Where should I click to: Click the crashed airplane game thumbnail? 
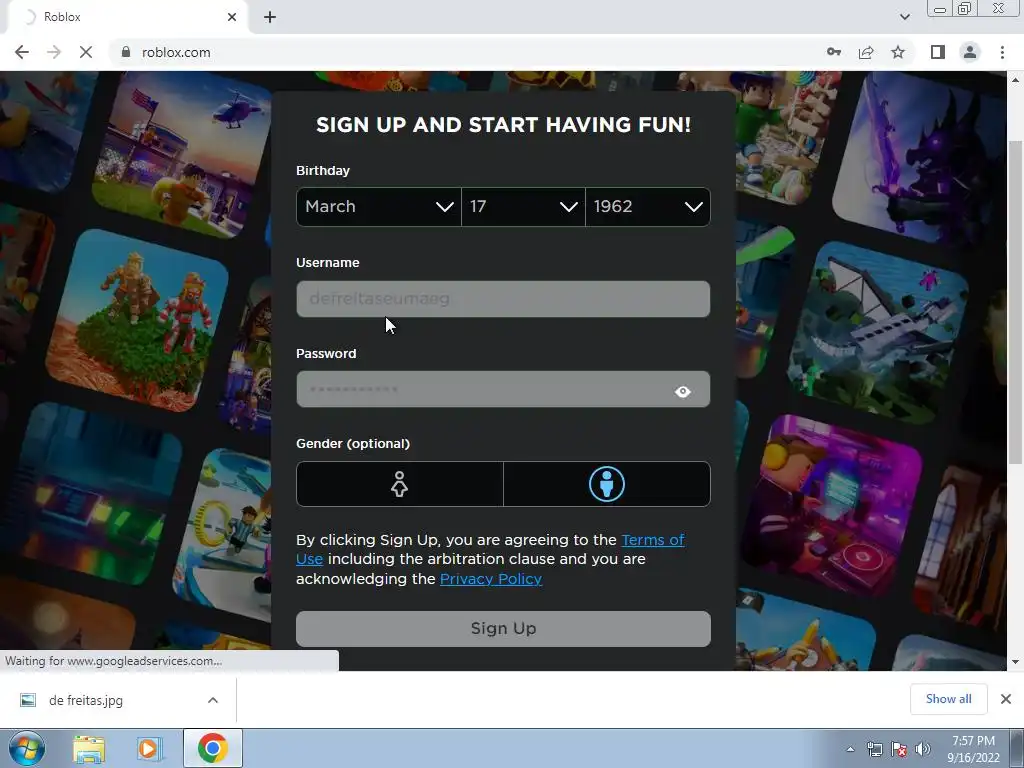tap(878, 333)
